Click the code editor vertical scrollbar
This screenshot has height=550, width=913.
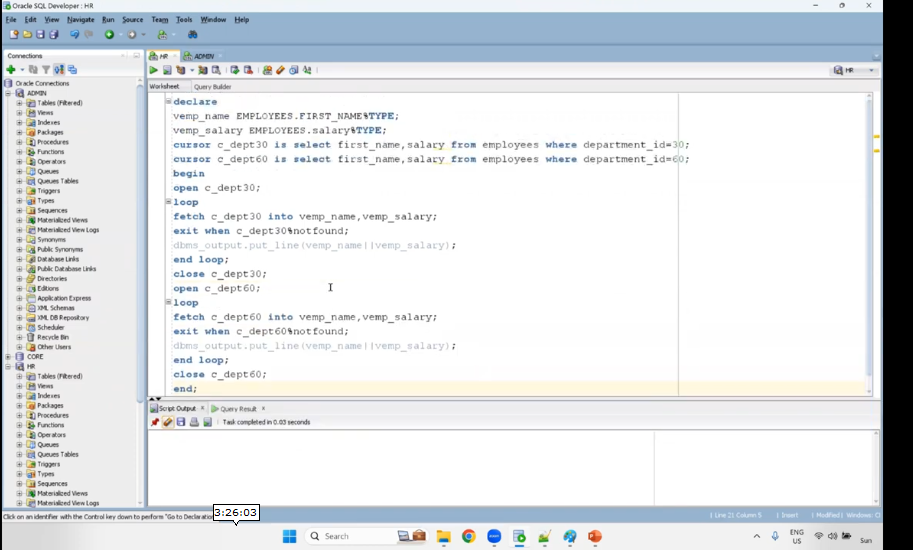pyautogui.click(x=869, y=236)
